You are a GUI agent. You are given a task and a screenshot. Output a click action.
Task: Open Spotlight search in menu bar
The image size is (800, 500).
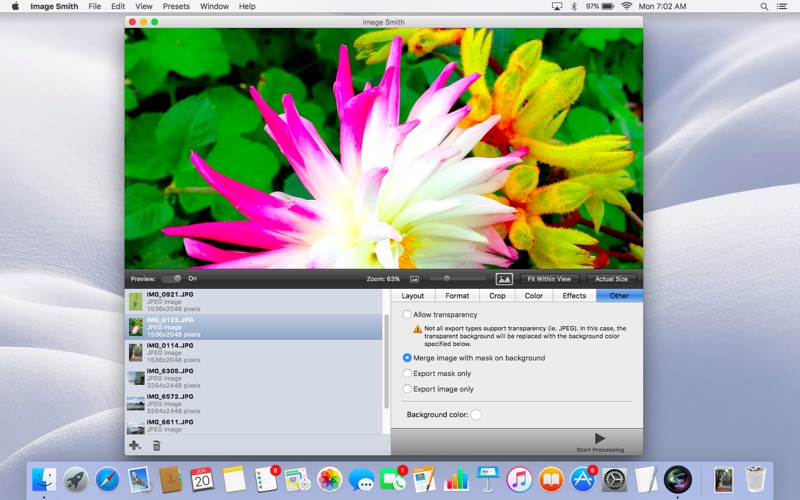click(764, 7)
